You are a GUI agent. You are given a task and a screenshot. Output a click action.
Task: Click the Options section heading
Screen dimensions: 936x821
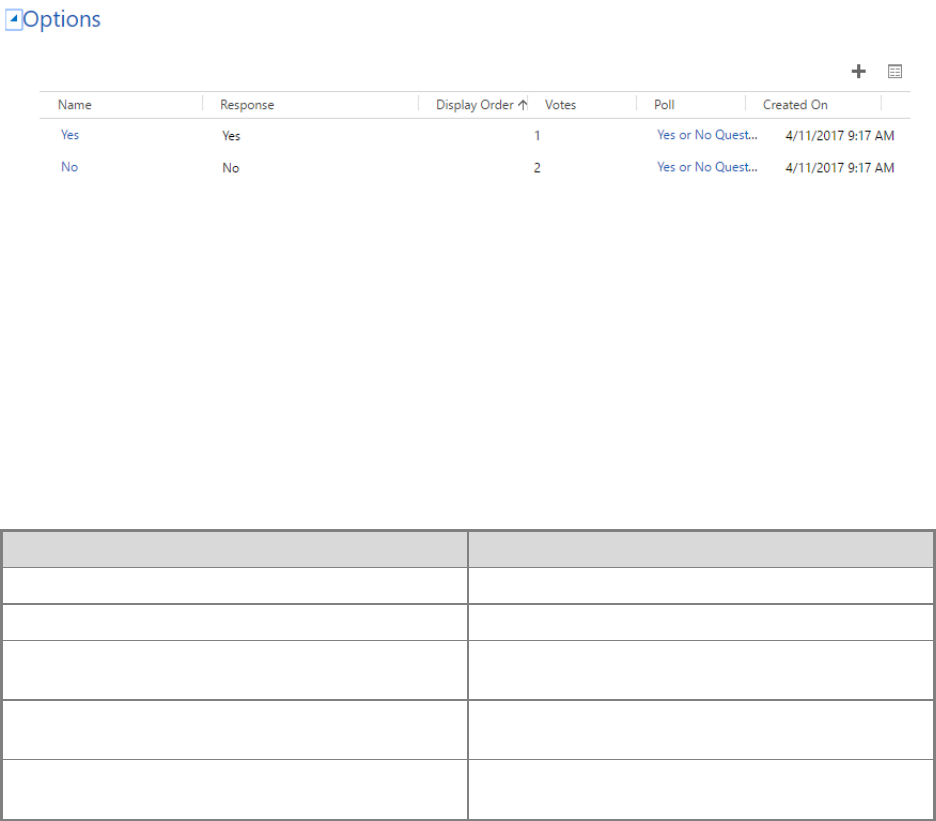tap(62, 20)
